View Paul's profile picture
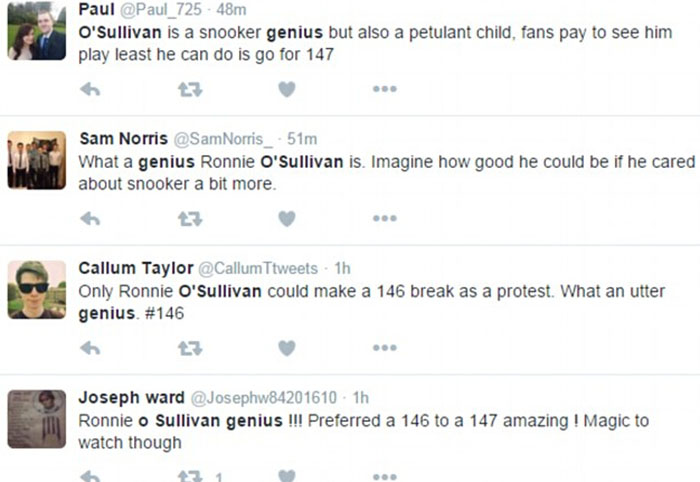Screen dimensions: 700x482 pos(37,32)
